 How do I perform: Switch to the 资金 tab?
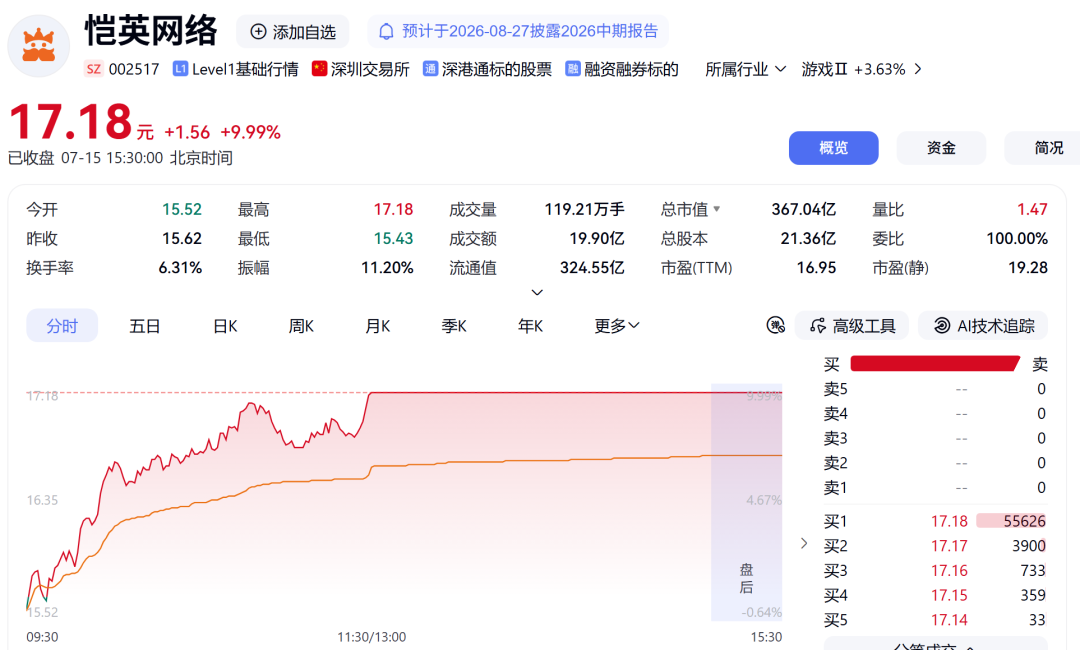point(941,148)
